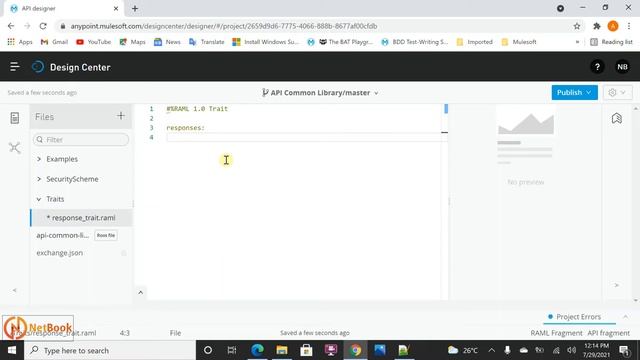Screen dimensions: 640x360
Task: Open exchange.json file
Action: 60,253
